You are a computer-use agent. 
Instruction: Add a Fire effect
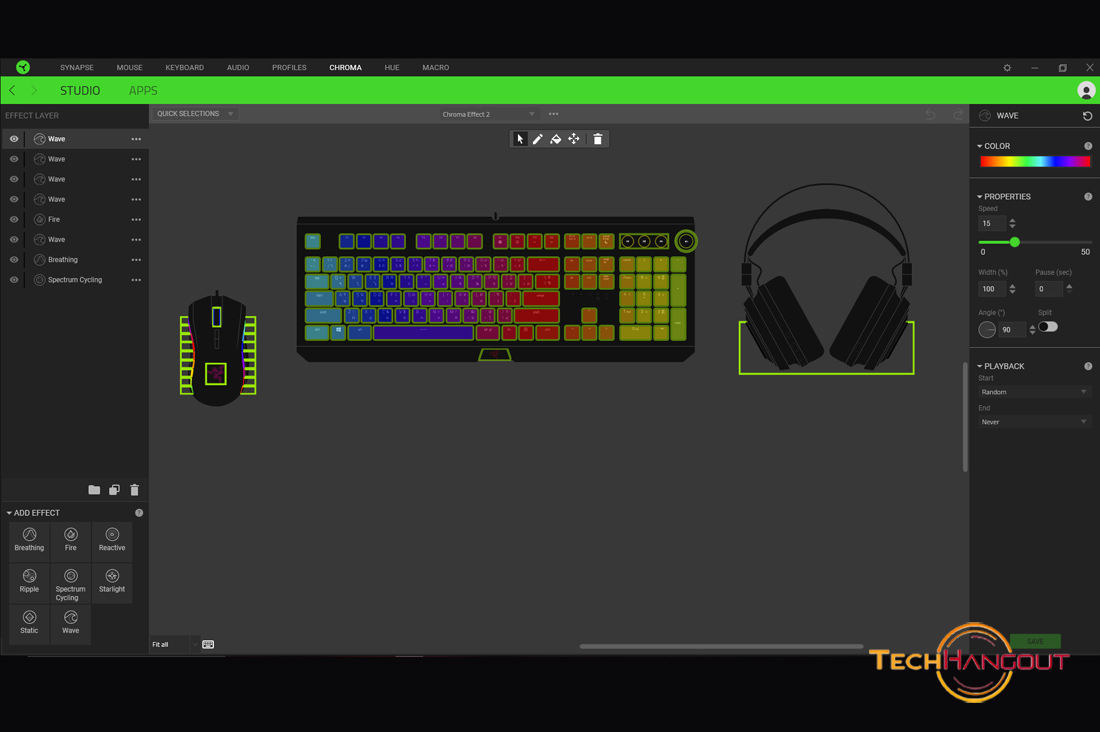(x=71, y=540)
